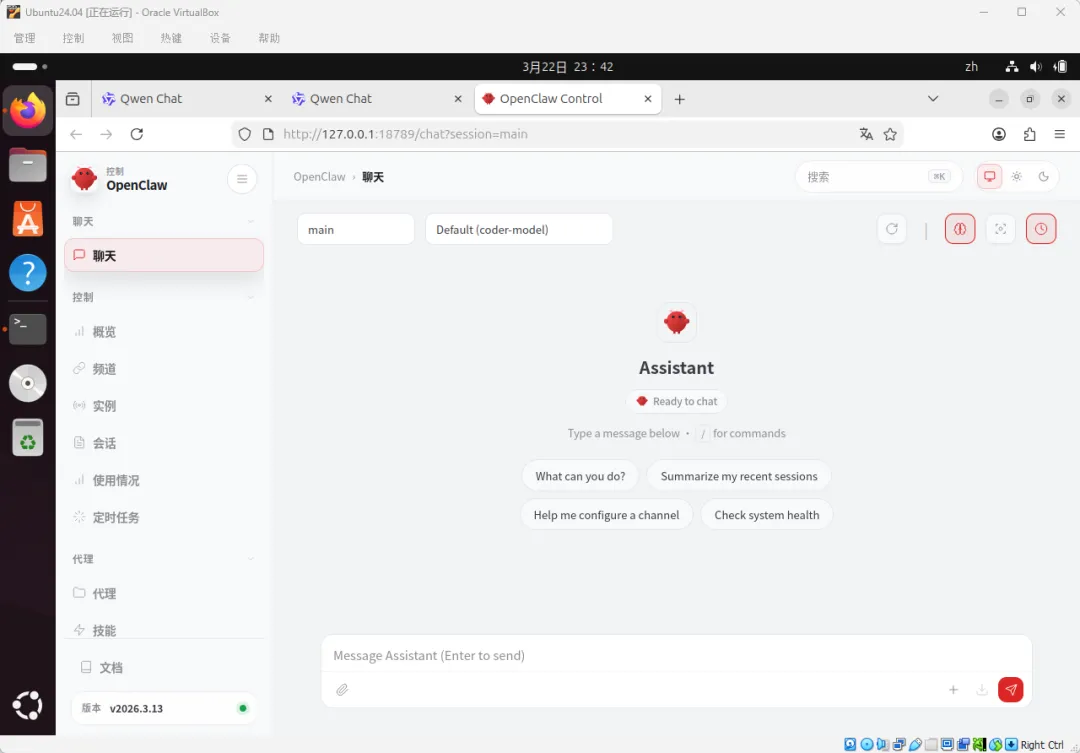Toggle the thinking brain button
Screen dimensions: 1080x753
[x=960, y=229]
